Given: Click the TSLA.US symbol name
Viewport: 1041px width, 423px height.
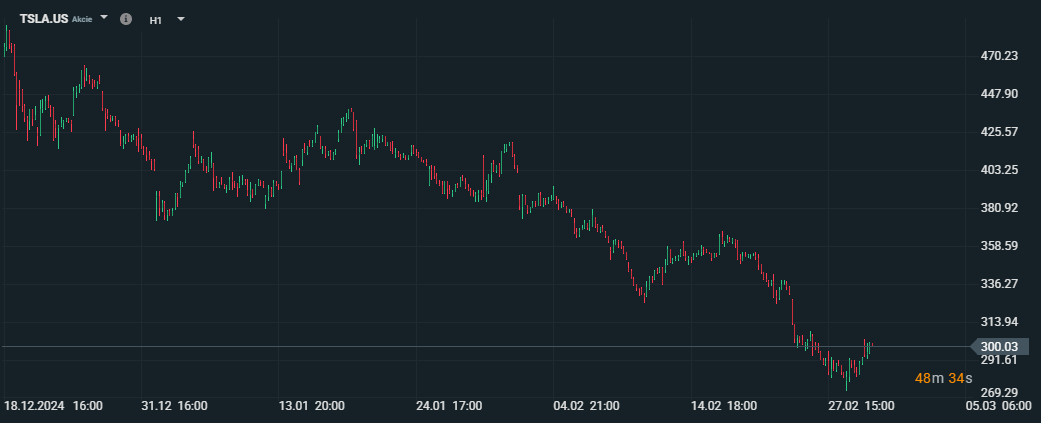Looking at the screenshot, I should click(x=44, y=19).
